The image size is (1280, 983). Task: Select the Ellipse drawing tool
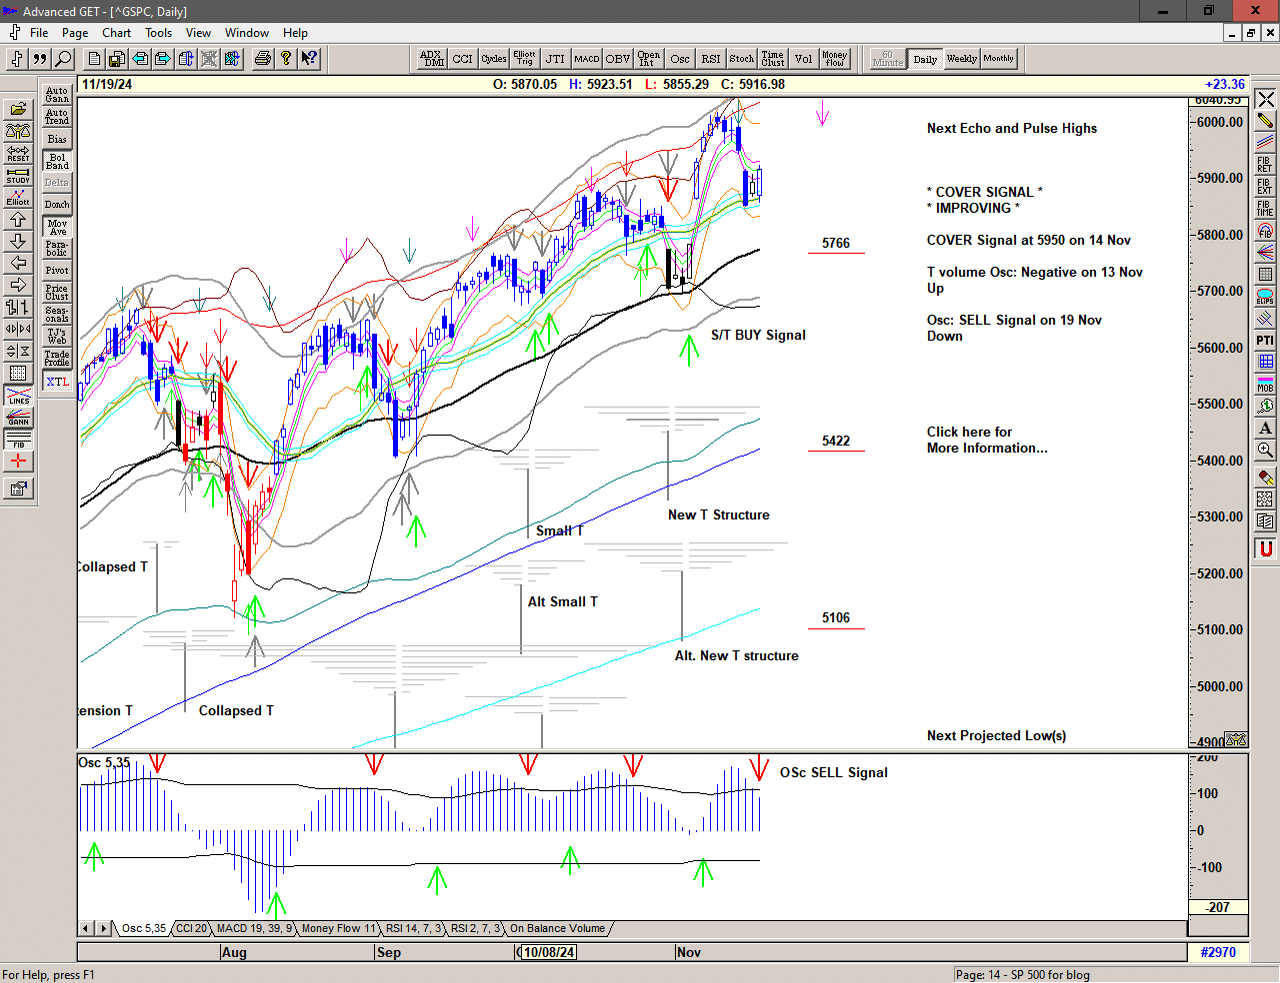[1265, 297]
